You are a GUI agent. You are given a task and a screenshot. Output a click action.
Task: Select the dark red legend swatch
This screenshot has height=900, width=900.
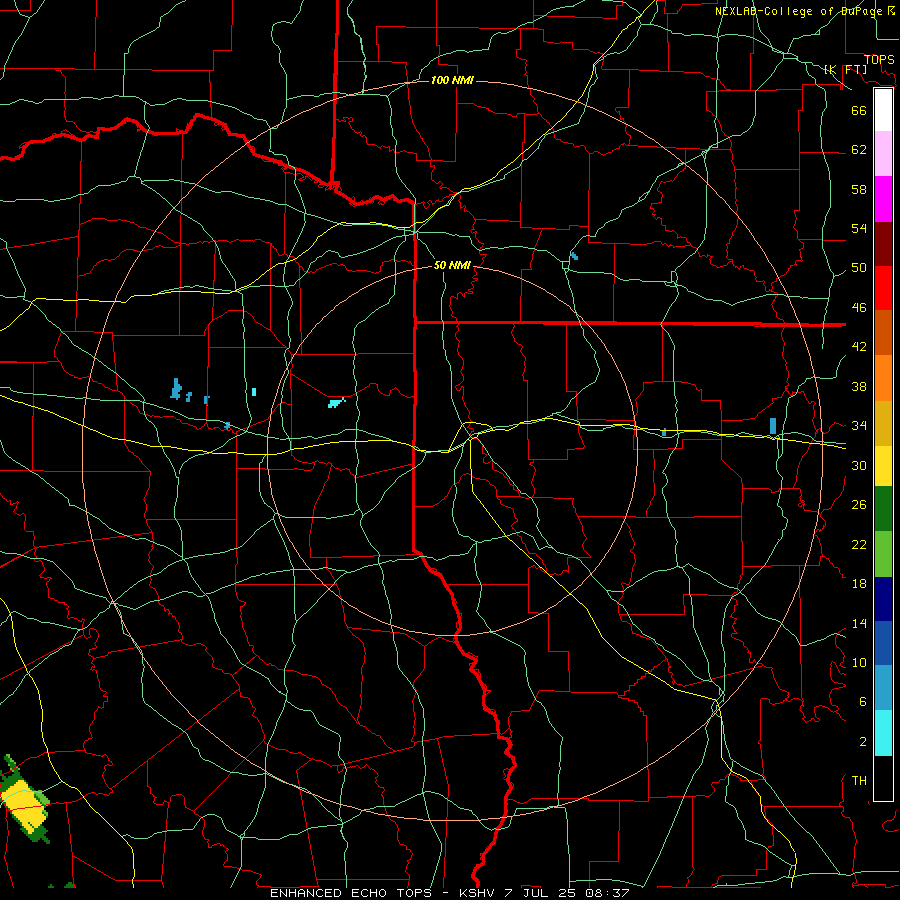click(883, 244)
